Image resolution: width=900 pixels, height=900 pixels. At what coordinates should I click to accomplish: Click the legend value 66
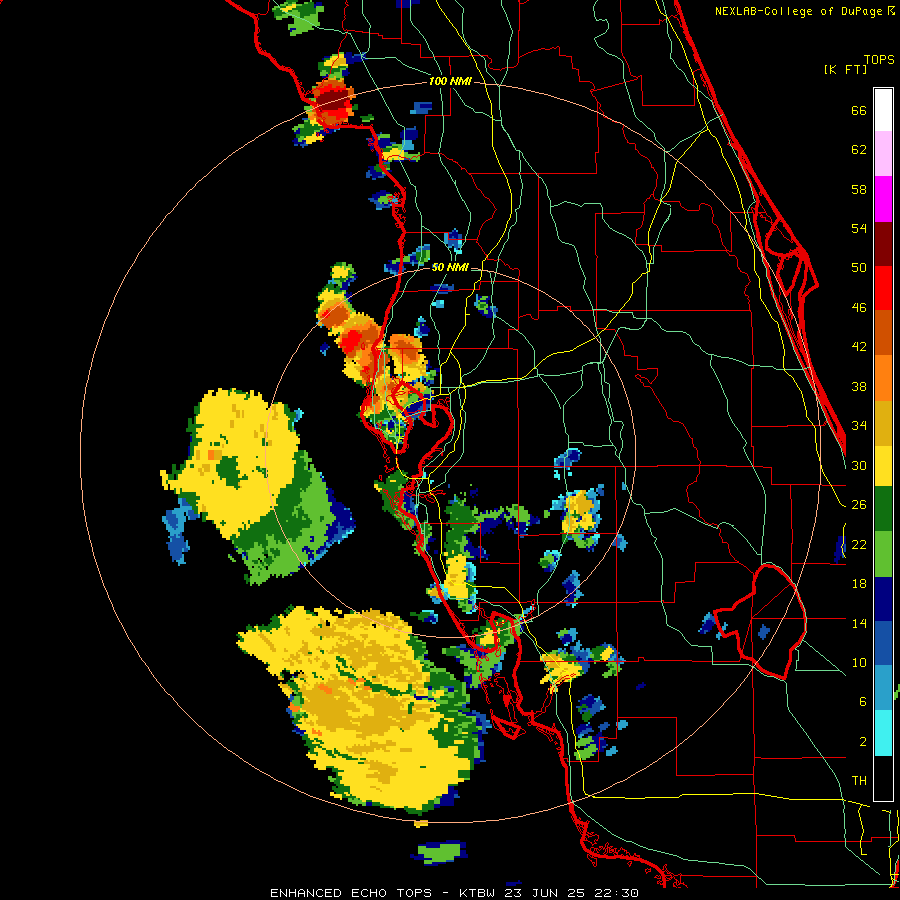(x=859, y=110)
